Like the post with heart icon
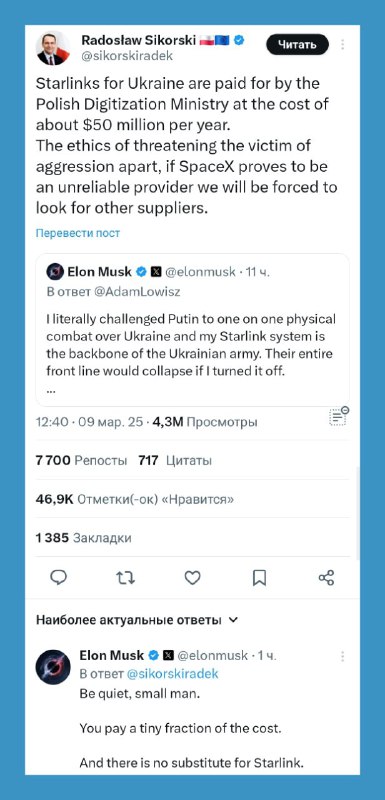 (192, 578)
